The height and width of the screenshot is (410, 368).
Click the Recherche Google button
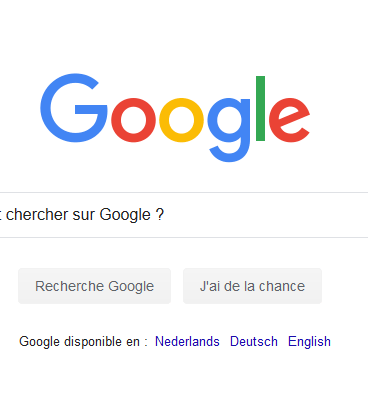pyautogui.click(x=95, y=286)
